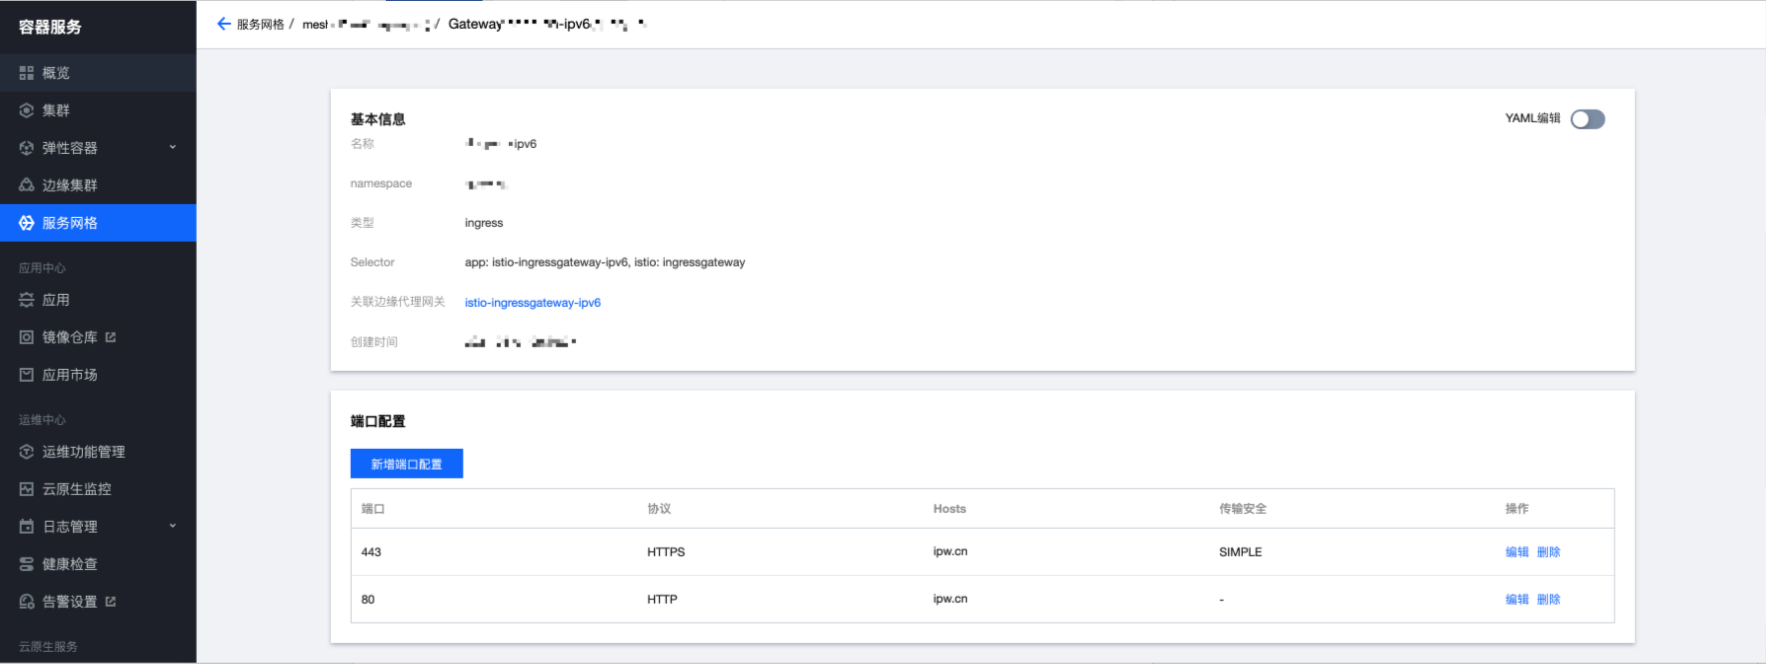
Task: Open the 集群 menu item
Action: [98, 110]
